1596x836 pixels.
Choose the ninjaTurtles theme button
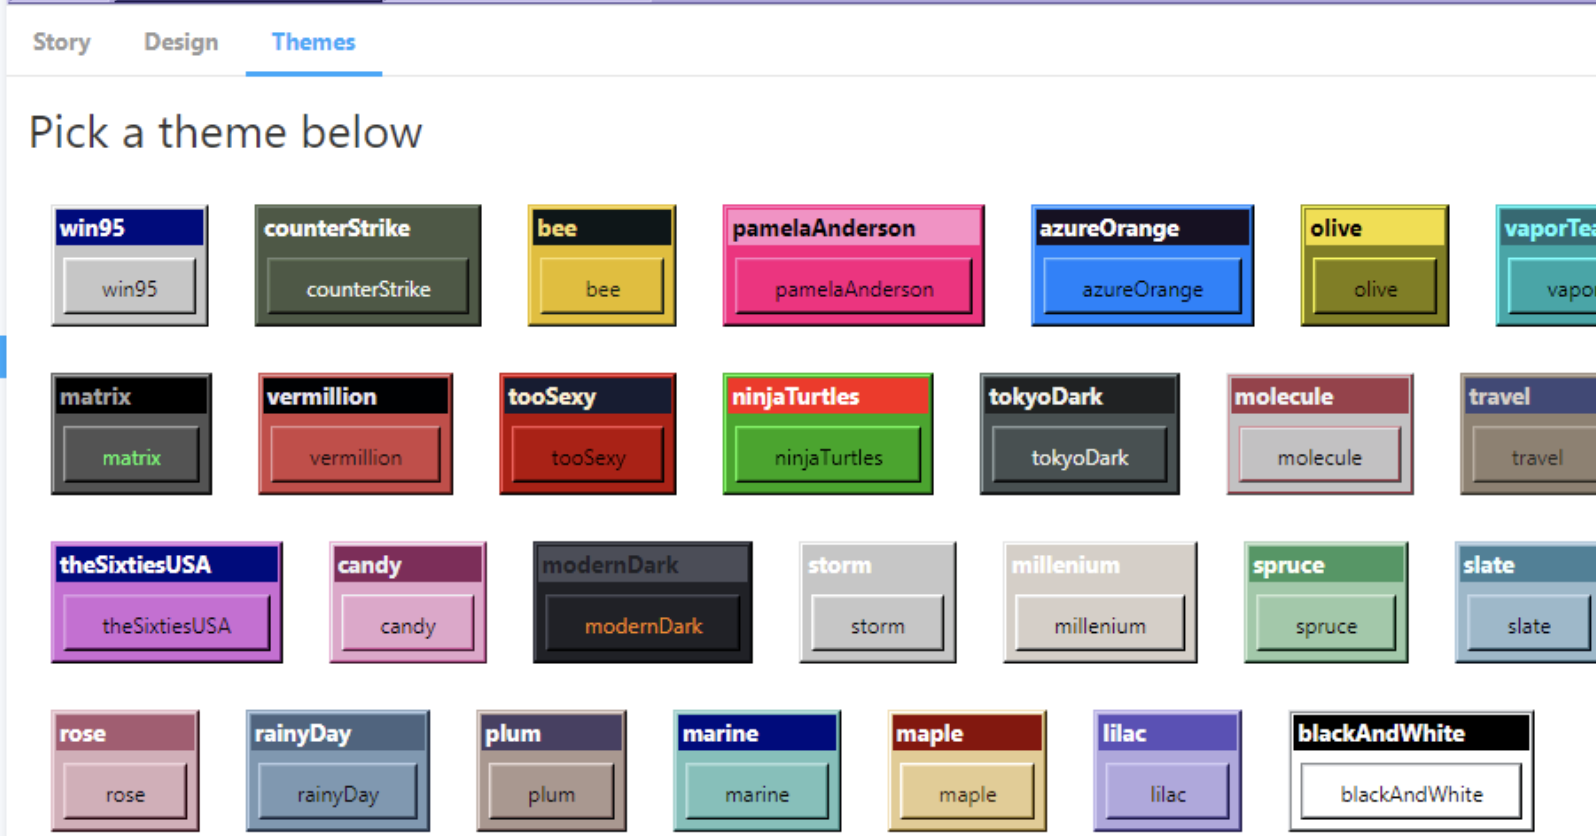828,457
